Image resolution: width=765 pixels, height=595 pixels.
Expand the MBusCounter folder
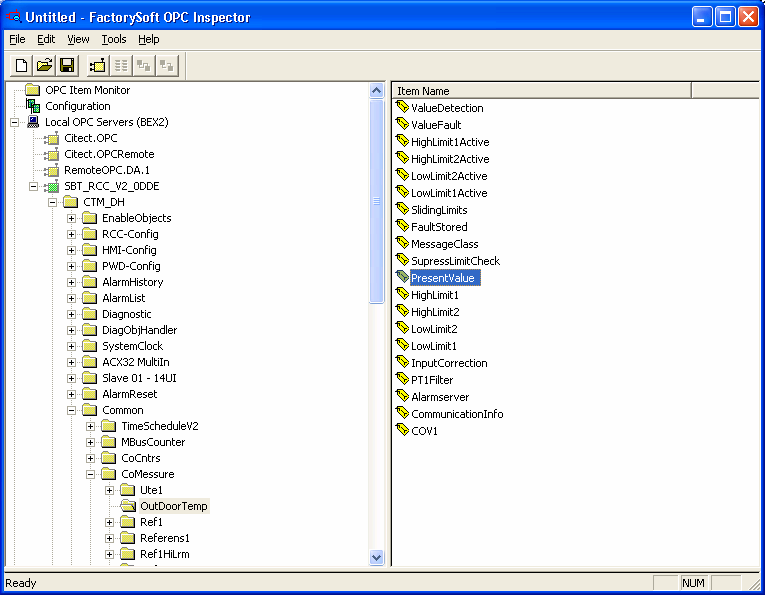point(90,442)
